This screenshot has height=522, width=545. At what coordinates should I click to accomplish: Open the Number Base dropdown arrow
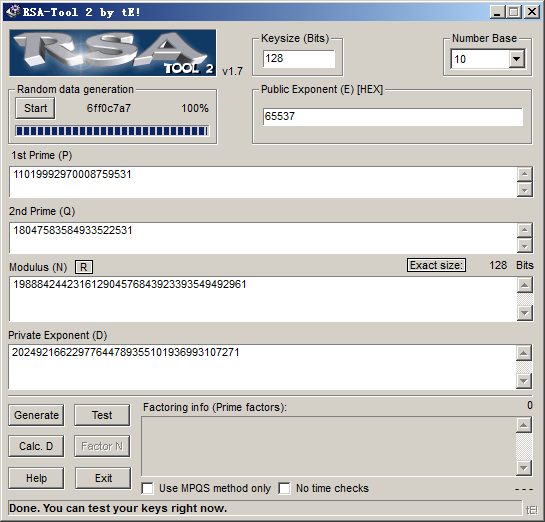point(517,59)
